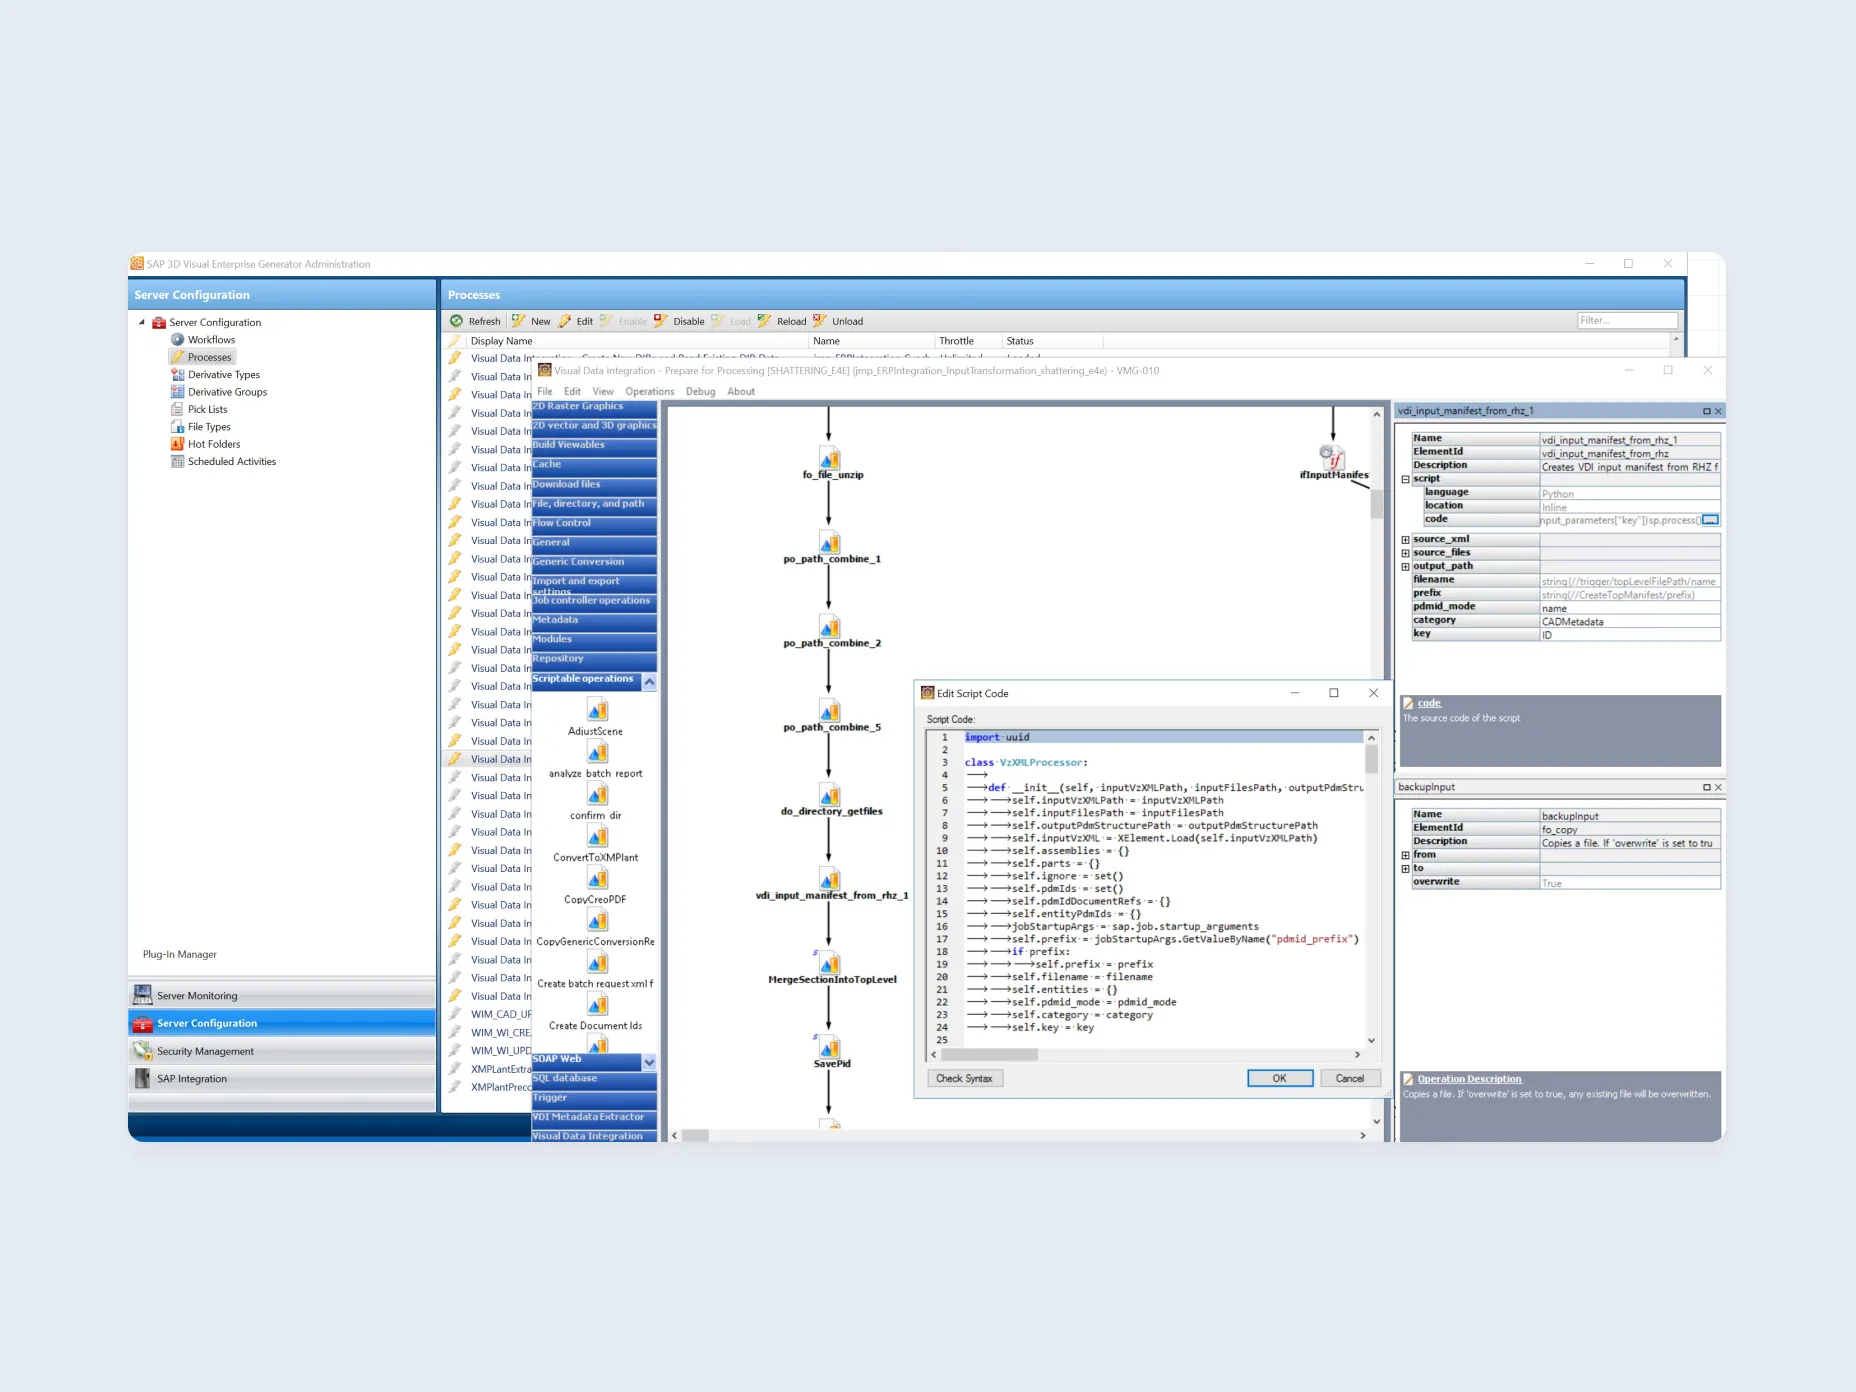Click the script code horizontal scrollbar thumb
The height and width of the screenshot is (1392, 1856).
(x=989, y=1054)
